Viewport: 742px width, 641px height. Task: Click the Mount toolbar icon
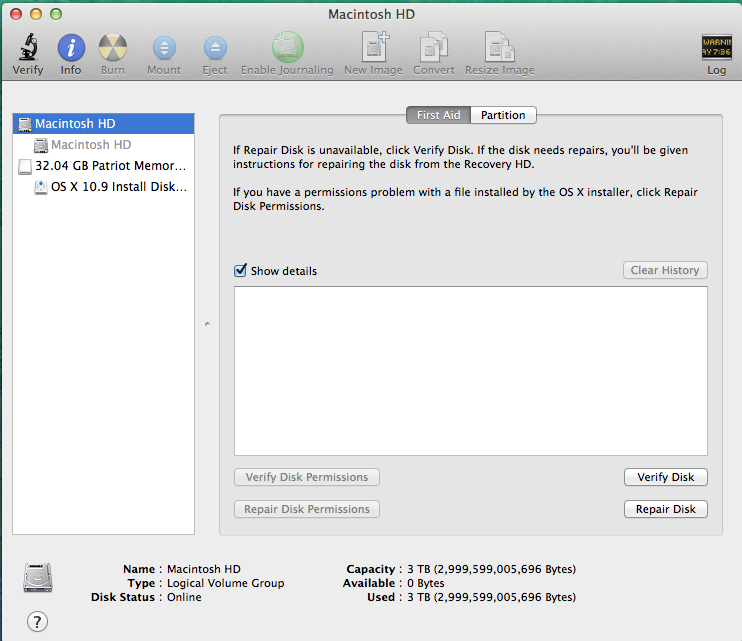(x=164, y=48)
